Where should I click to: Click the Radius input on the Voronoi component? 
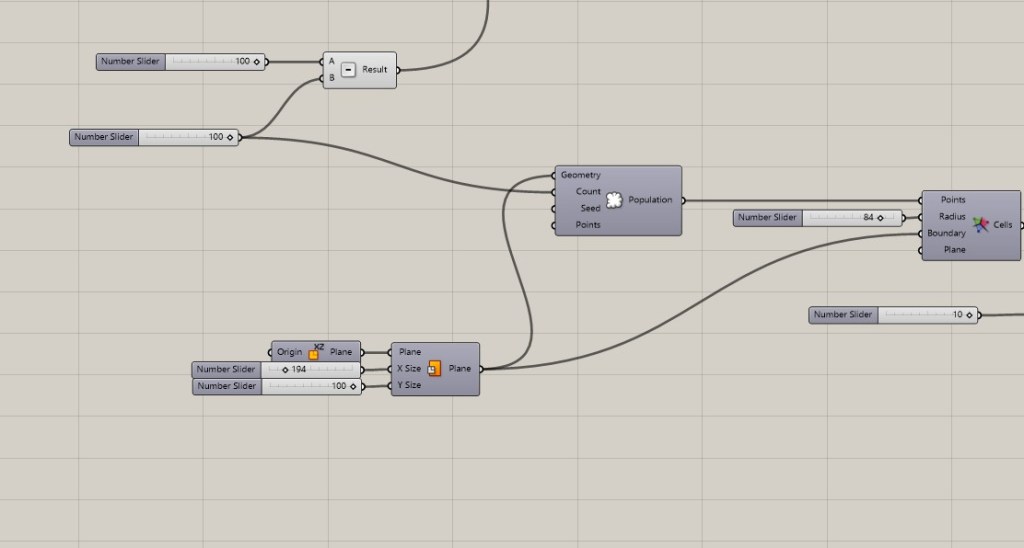click(951, 216)
